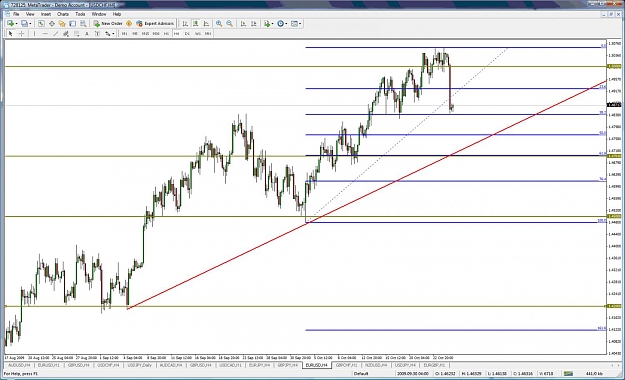Open the File menu
This screenshot has width=625, height=380.
(x=16, y=14)
